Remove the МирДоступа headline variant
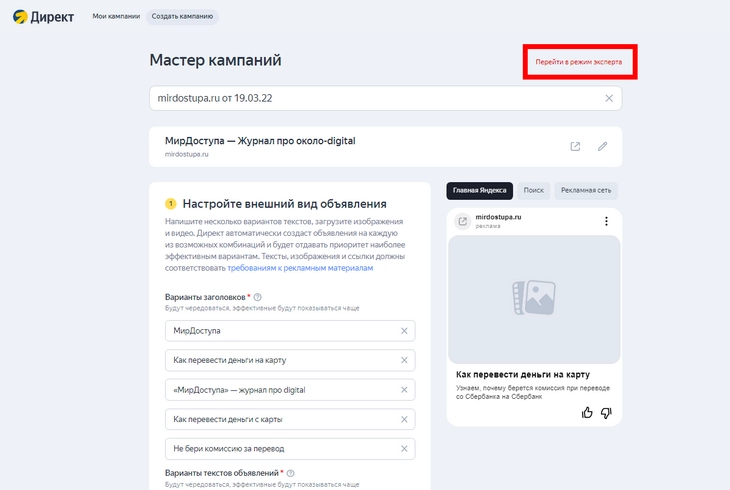The width and height of the screenshot is (730, 490). (404, 331)
